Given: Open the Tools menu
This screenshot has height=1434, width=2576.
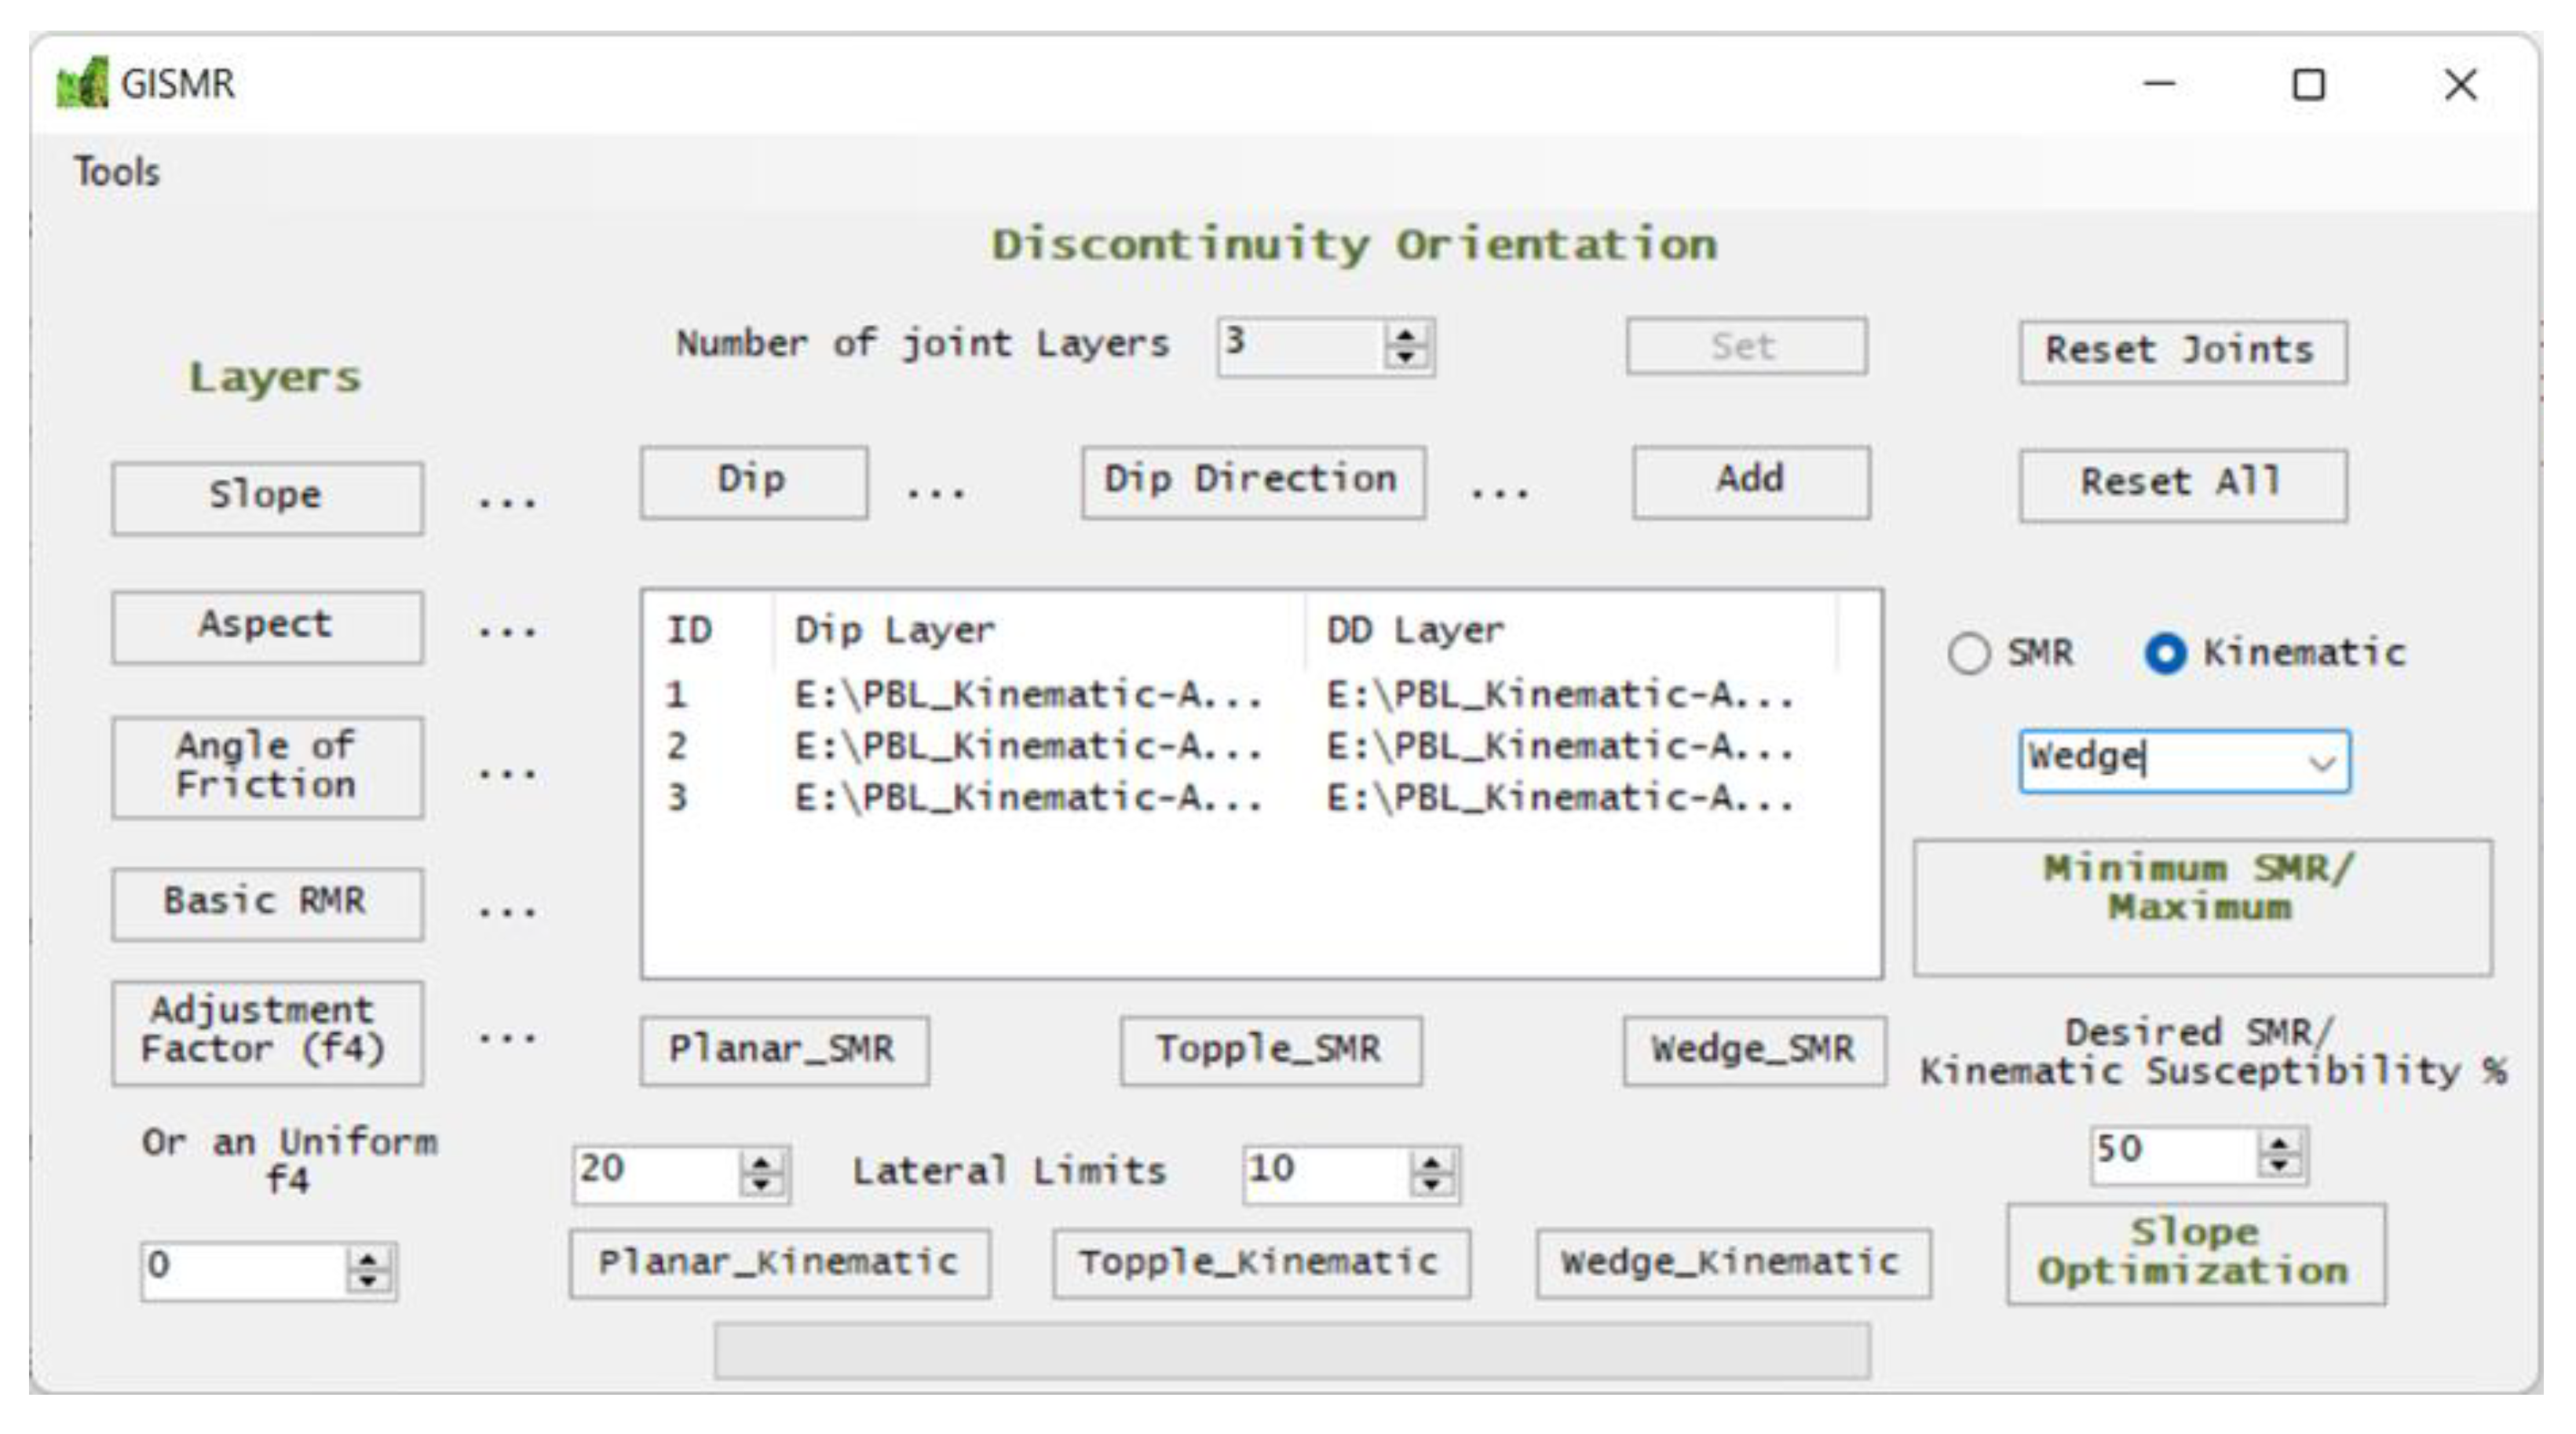Looking at the screenshot, I should pyautogui.click(x=117, y=172).
